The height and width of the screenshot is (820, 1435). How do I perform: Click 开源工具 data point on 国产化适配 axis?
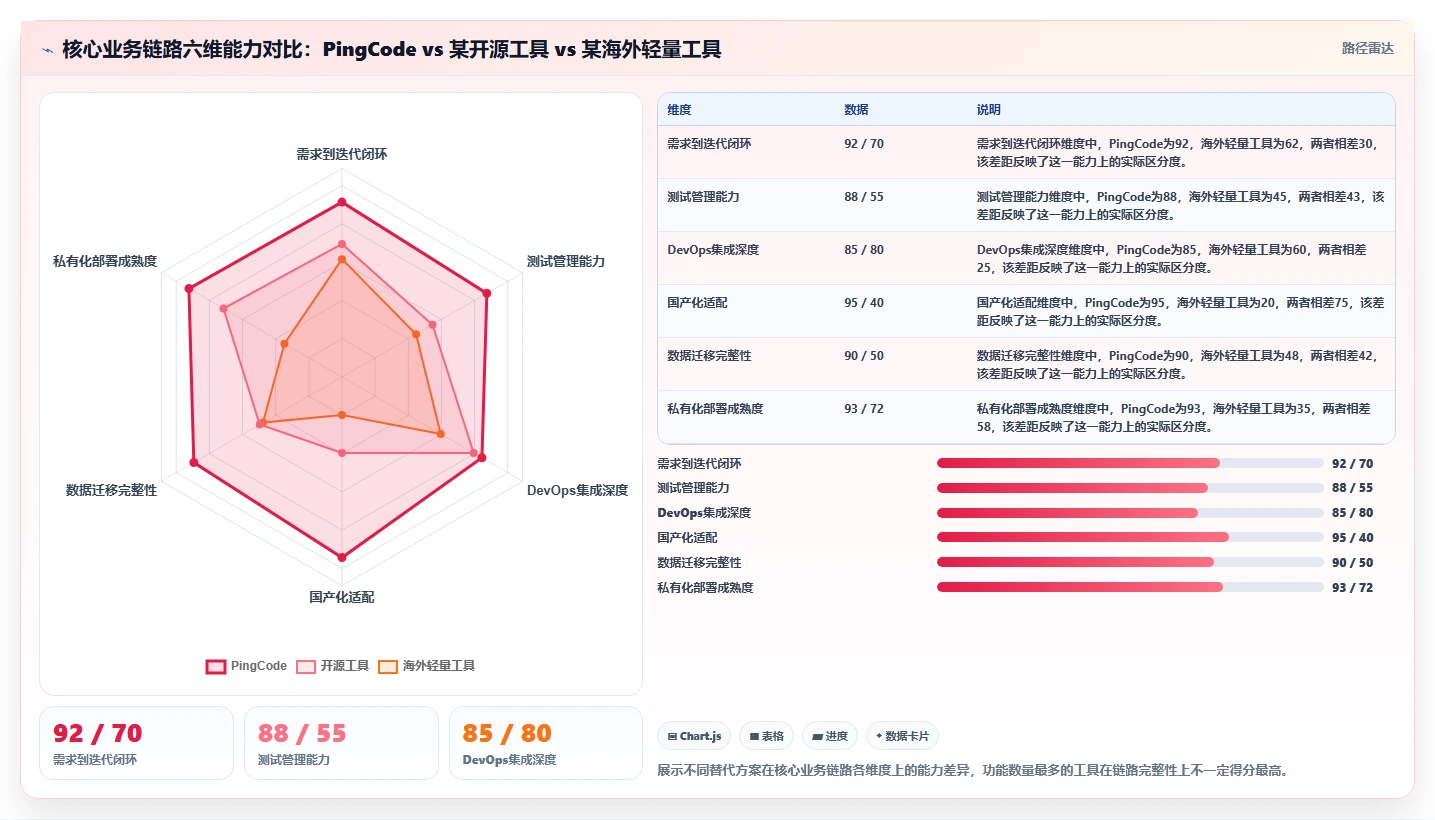point(342,453)
